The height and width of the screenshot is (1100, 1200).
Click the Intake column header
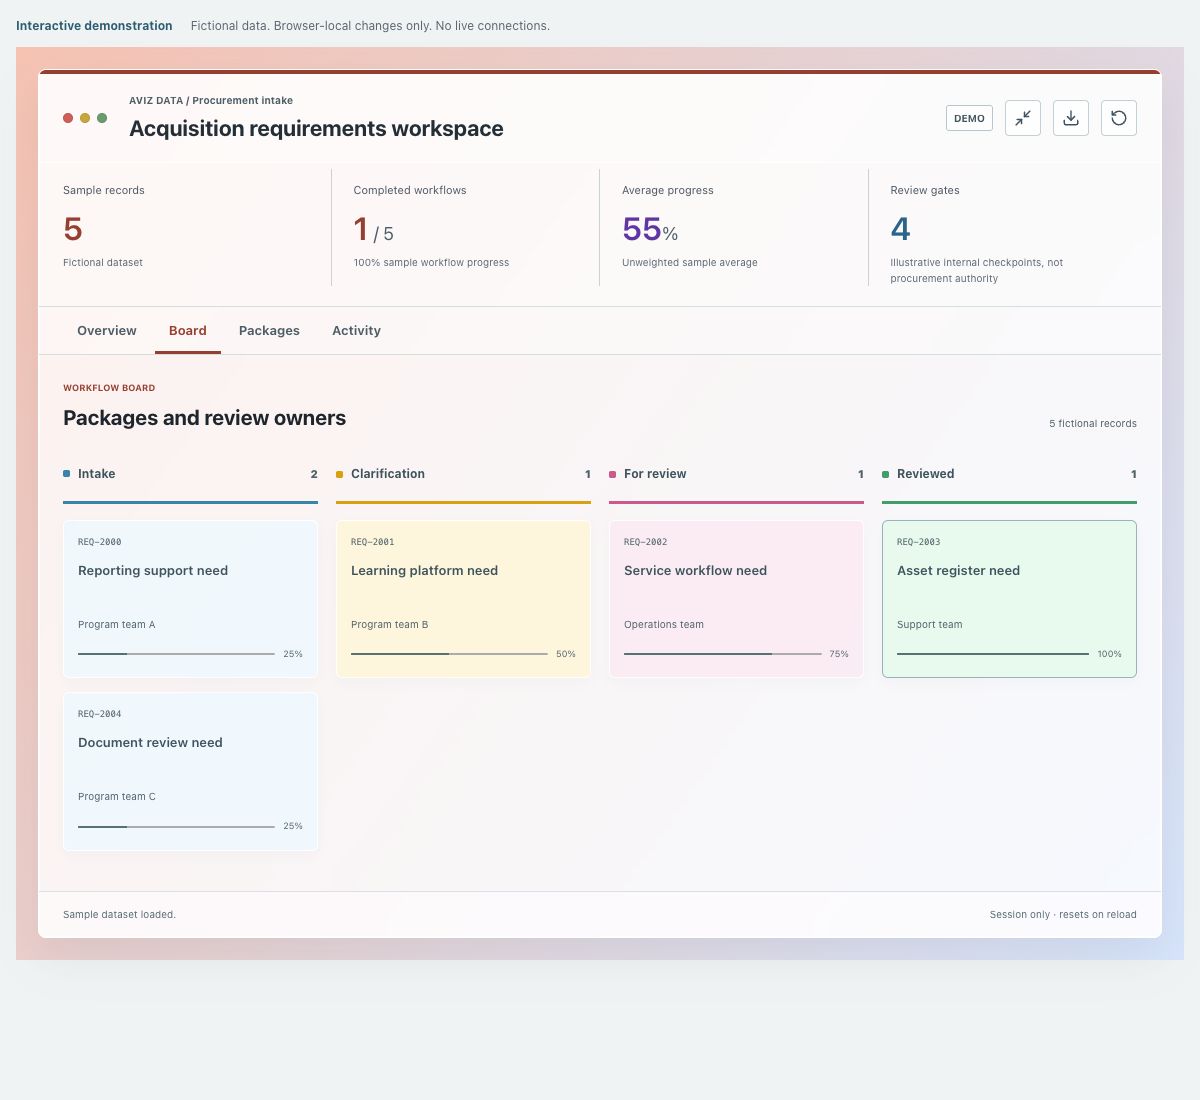190,474
